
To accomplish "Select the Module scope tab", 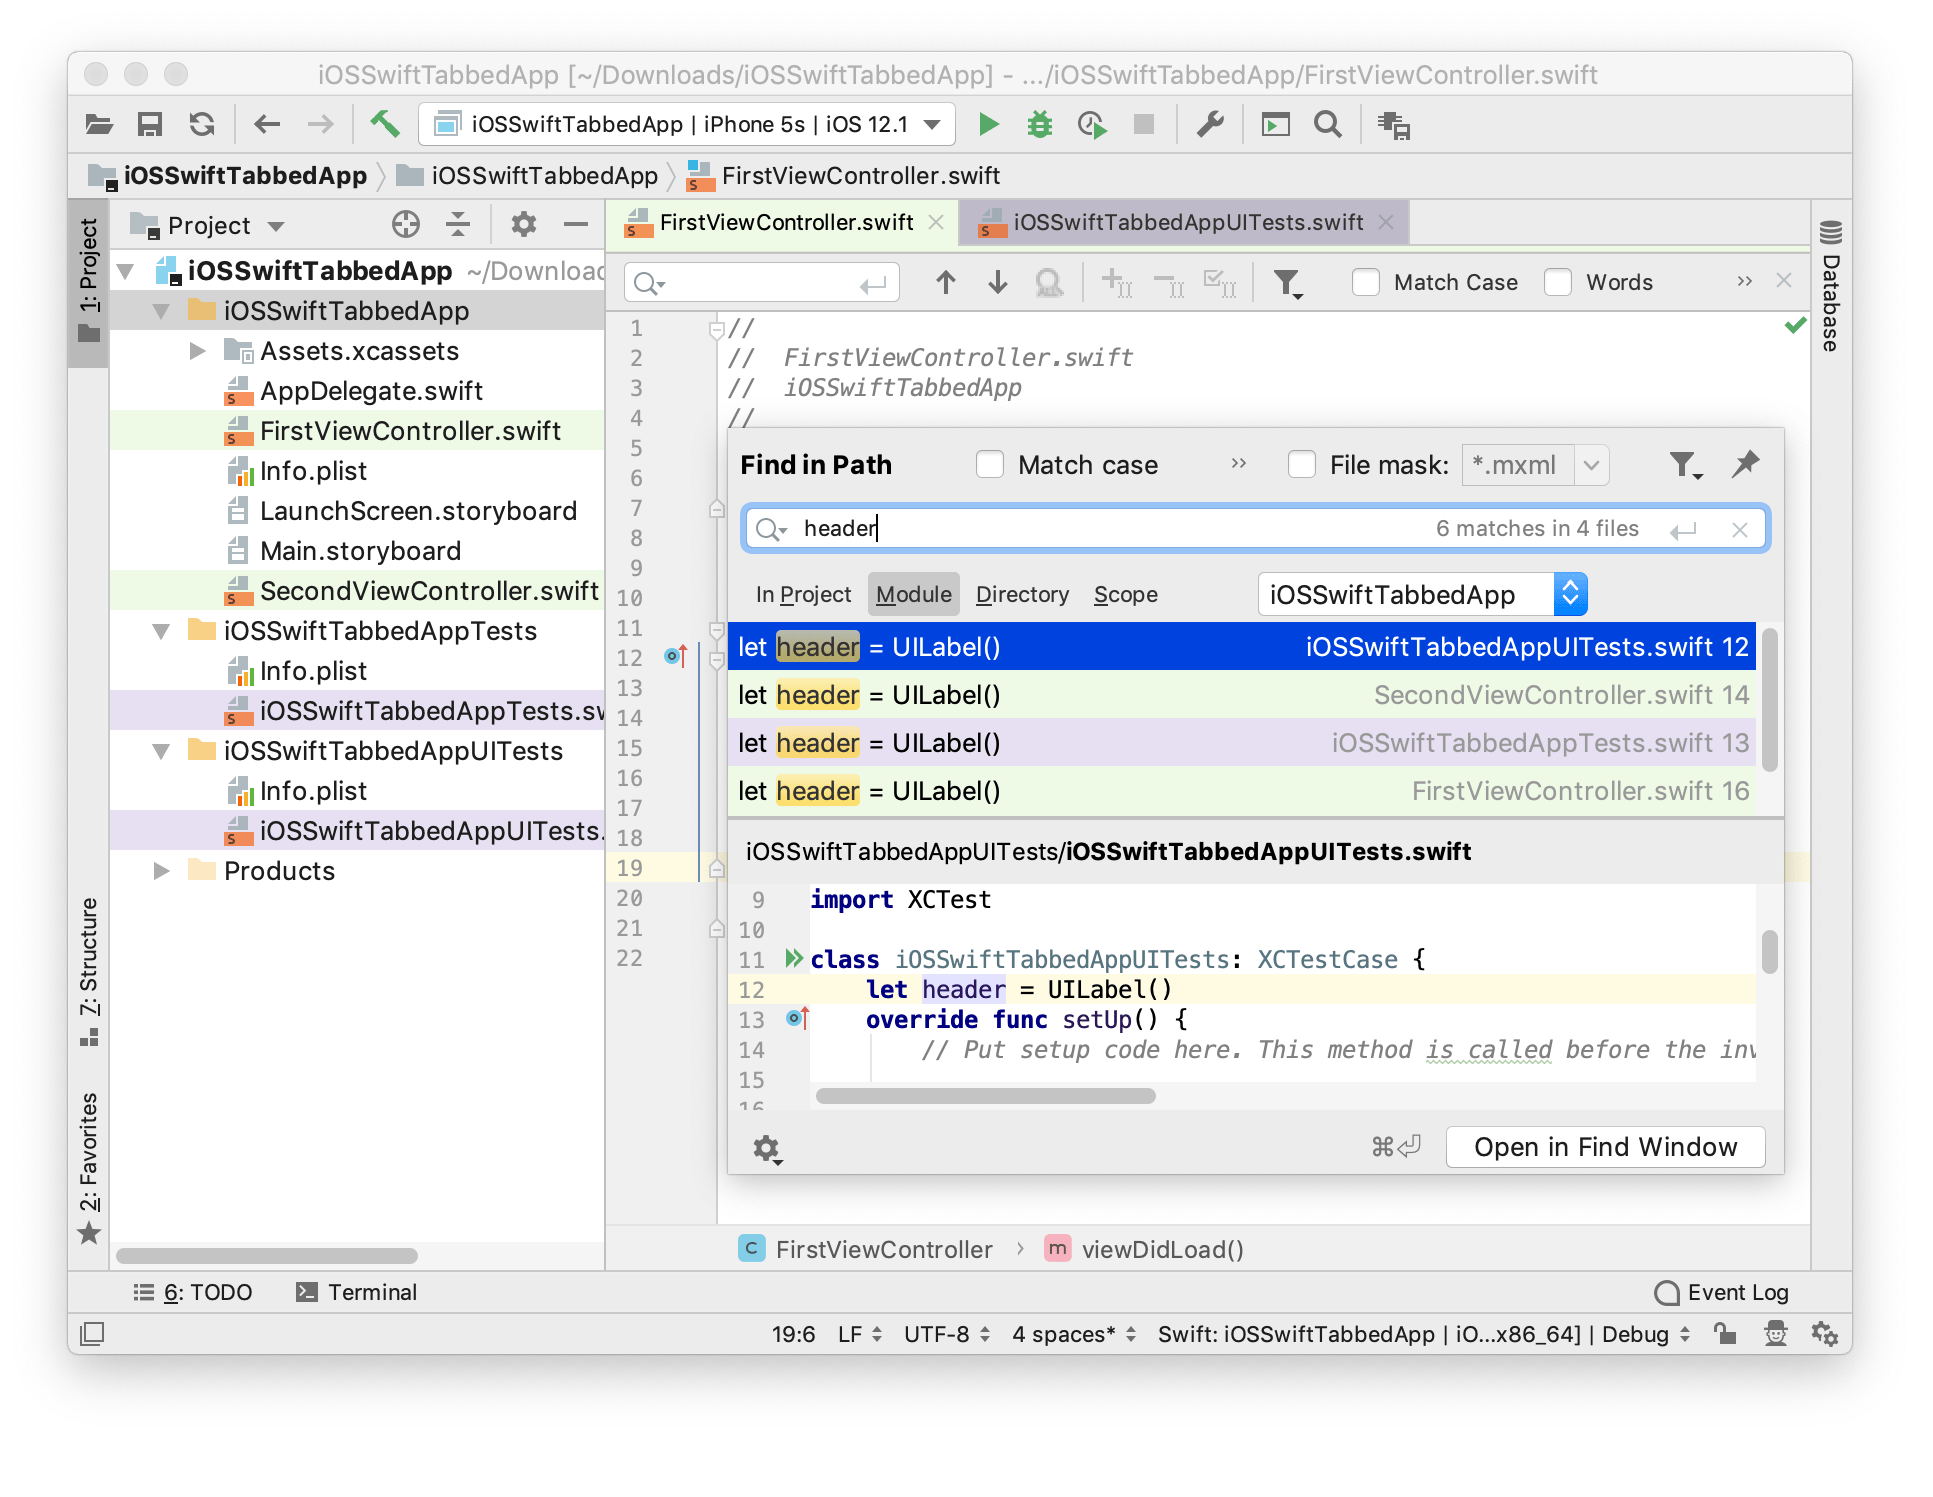I will 913,595.
